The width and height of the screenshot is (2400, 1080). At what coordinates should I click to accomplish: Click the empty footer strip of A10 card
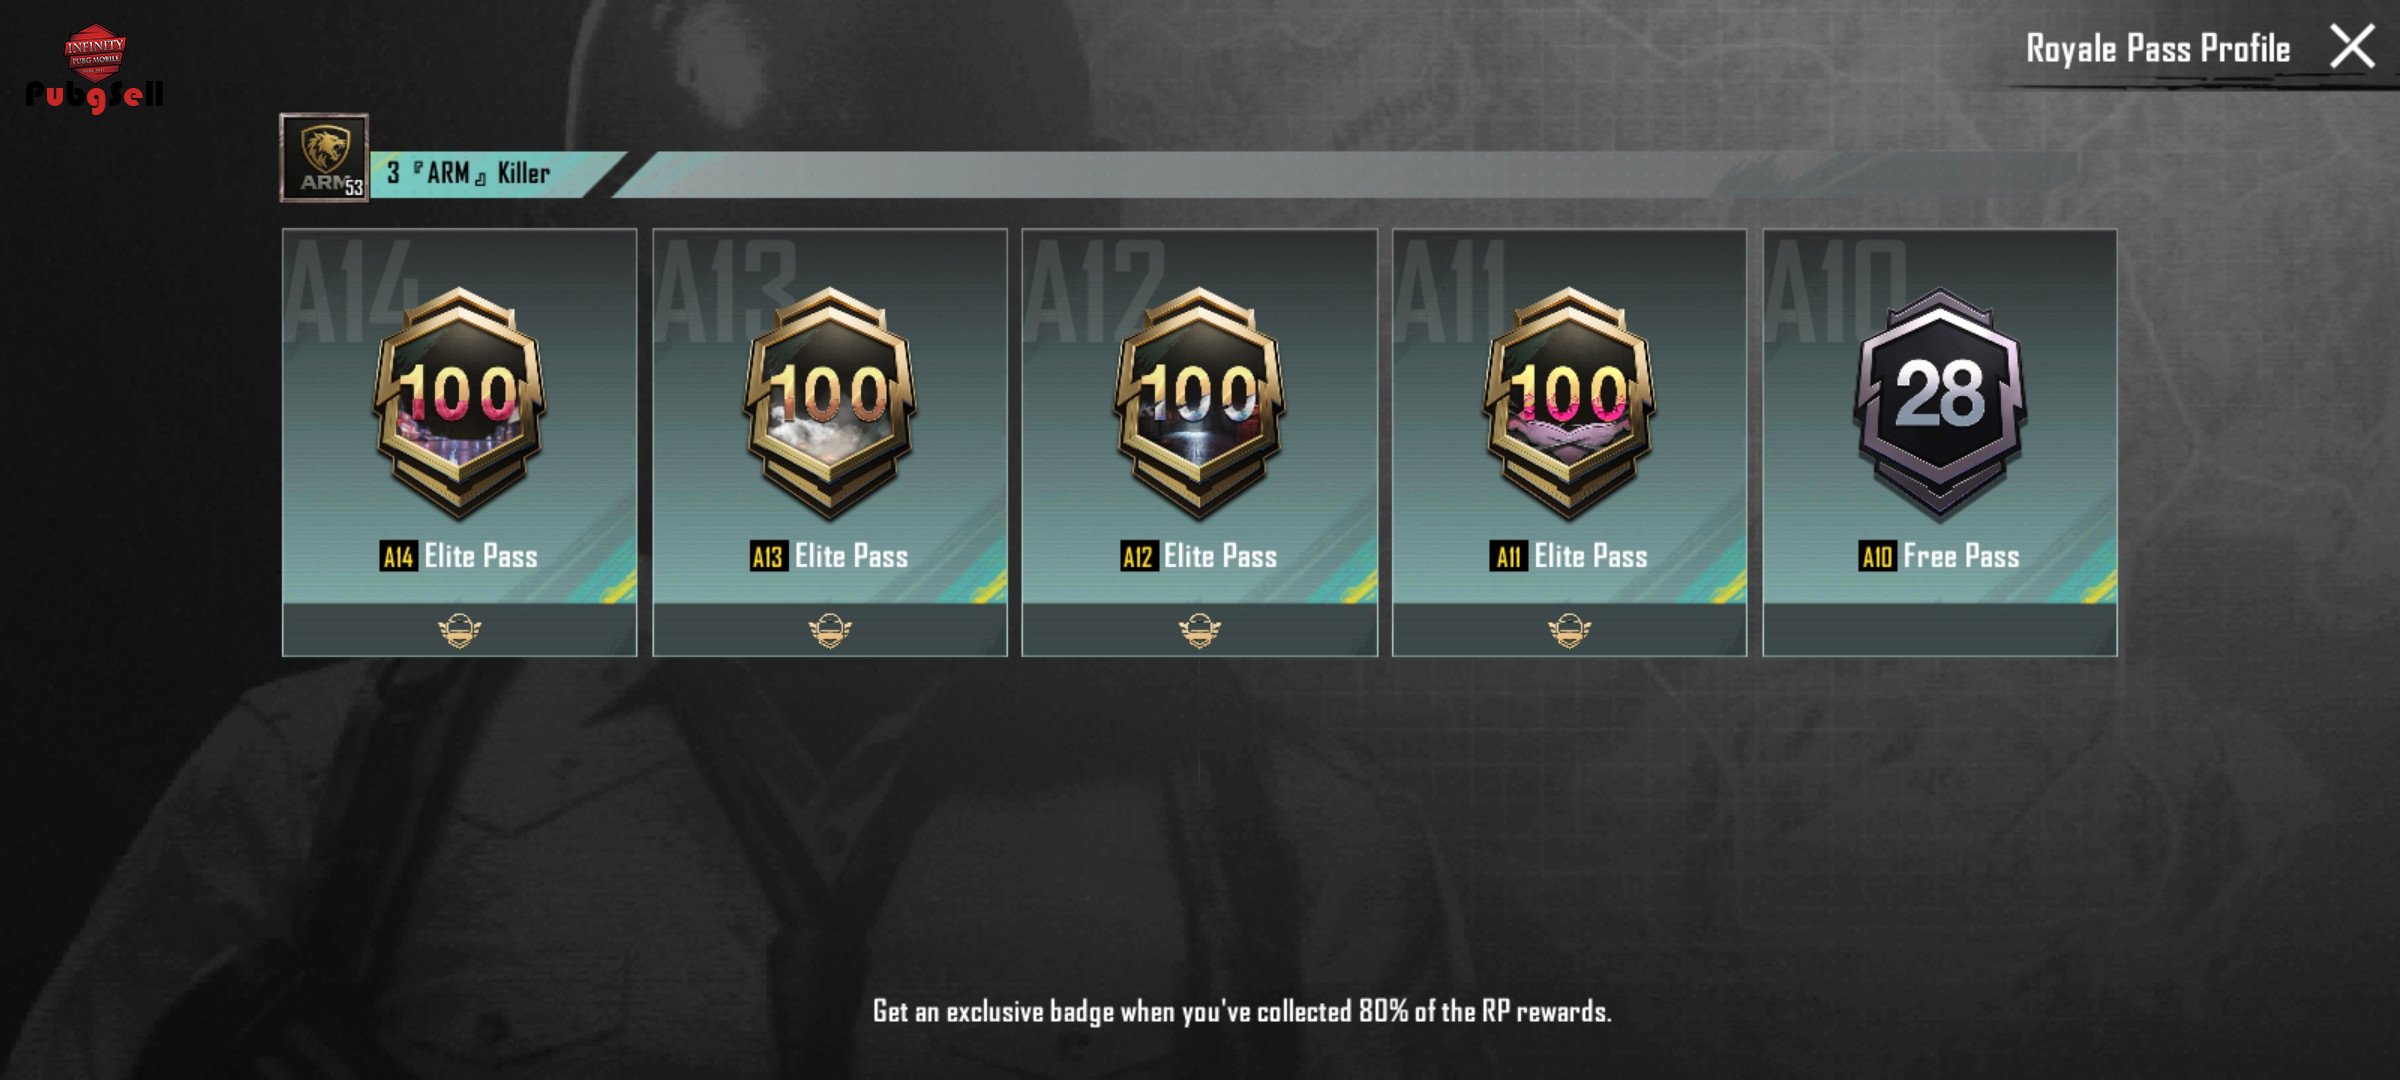point(1940,630)
